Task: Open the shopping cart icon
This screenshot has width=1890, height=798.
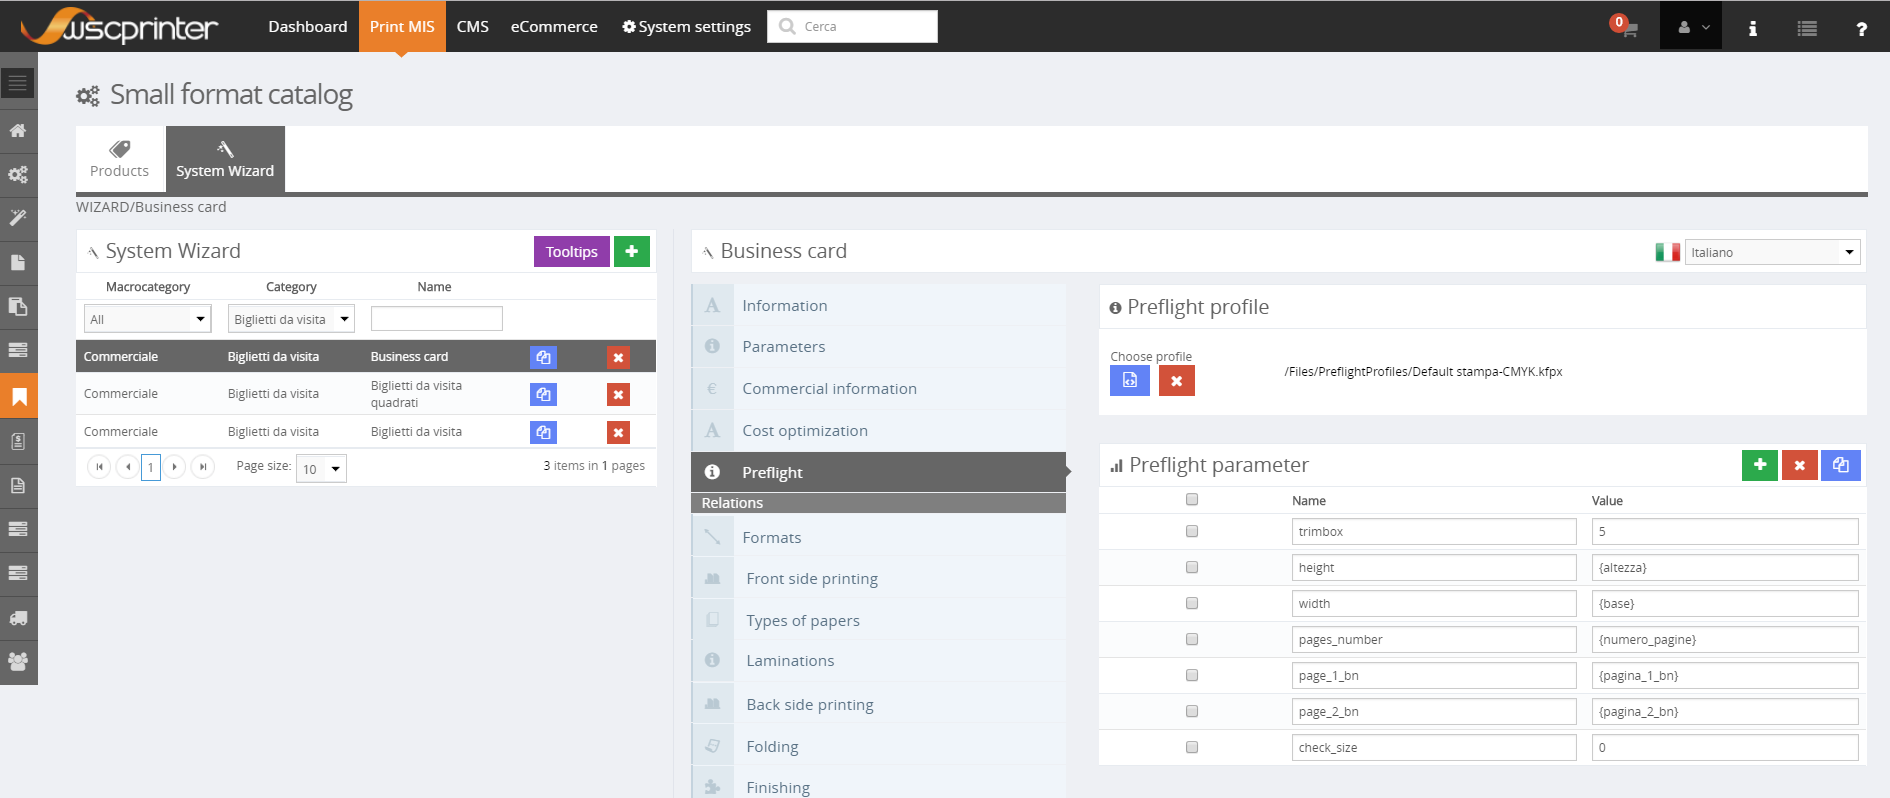Action: click(1627, 28)
